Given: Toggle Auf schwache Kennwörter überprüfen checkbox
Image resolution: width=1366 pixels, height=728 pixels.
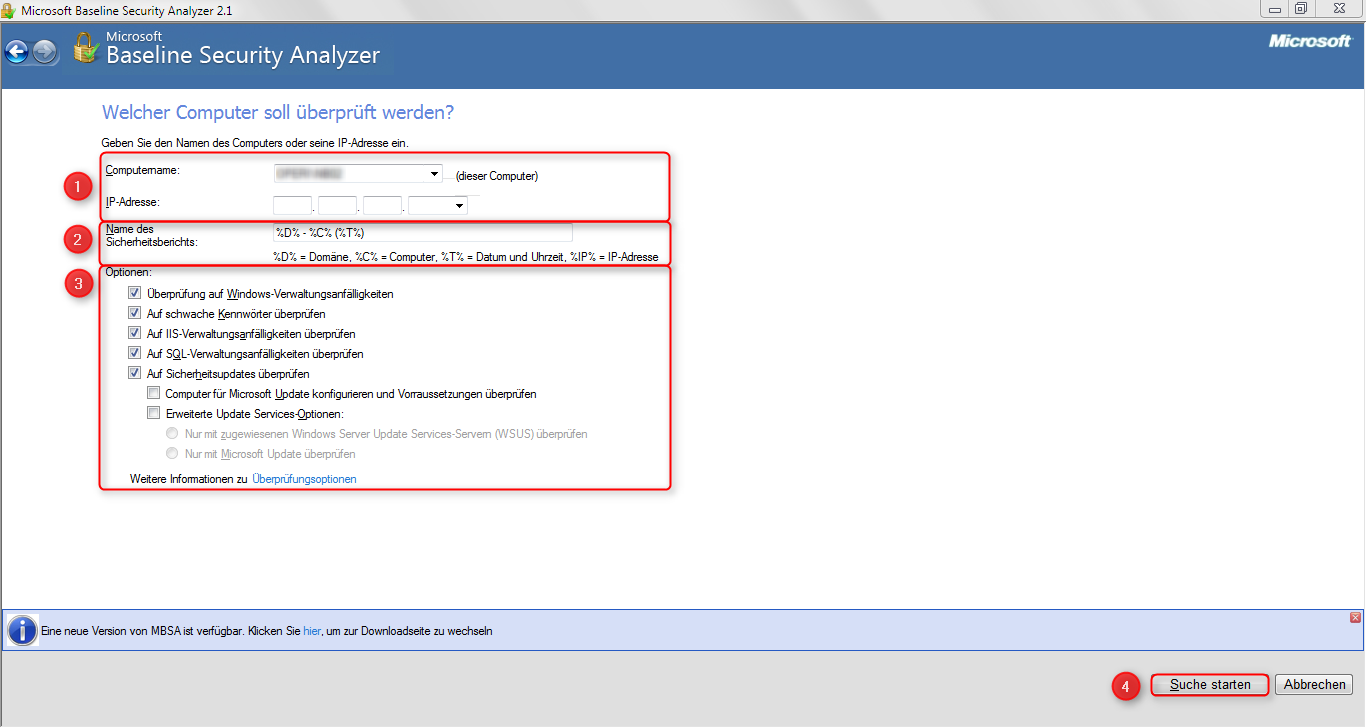Looking at the screenshot, I should click(135, 314).
